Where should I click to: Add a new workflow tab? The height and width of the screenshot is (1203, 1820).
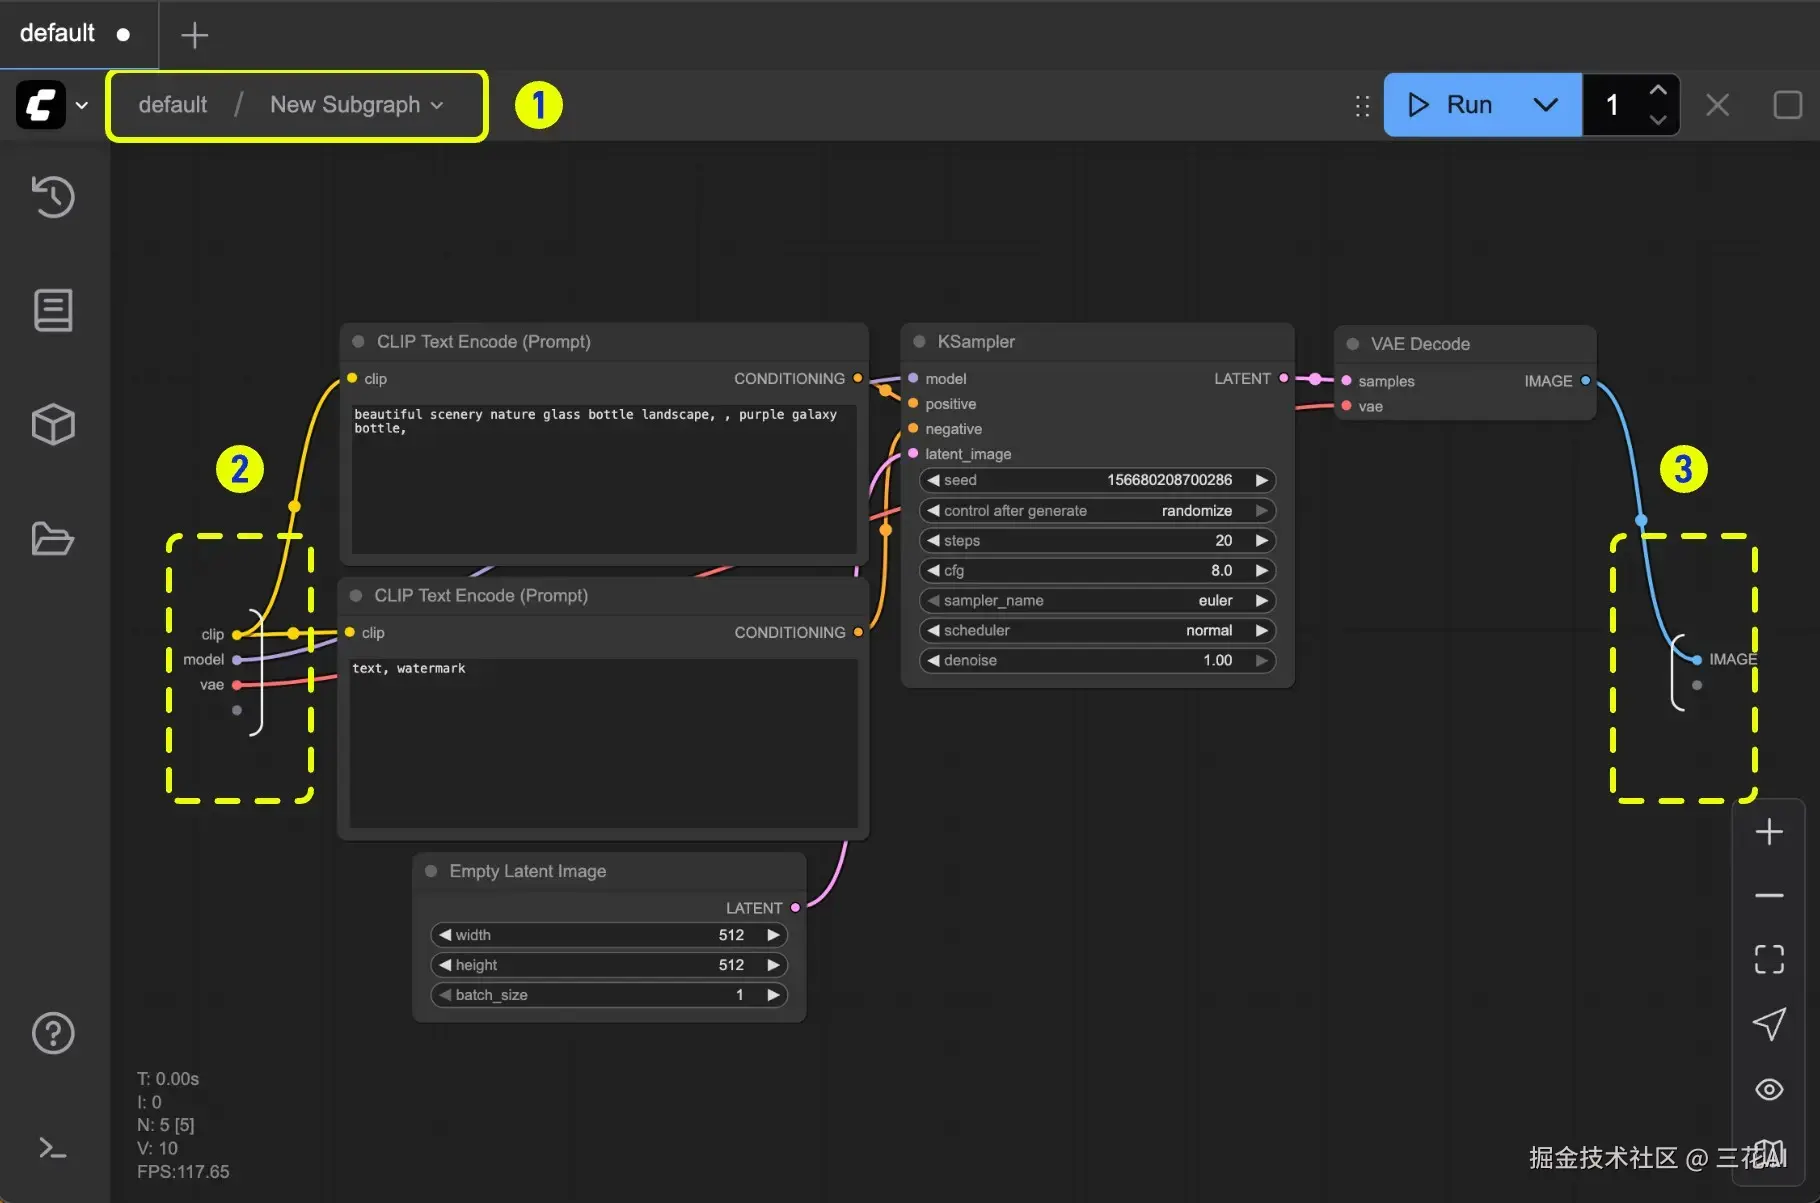point(194,36)
